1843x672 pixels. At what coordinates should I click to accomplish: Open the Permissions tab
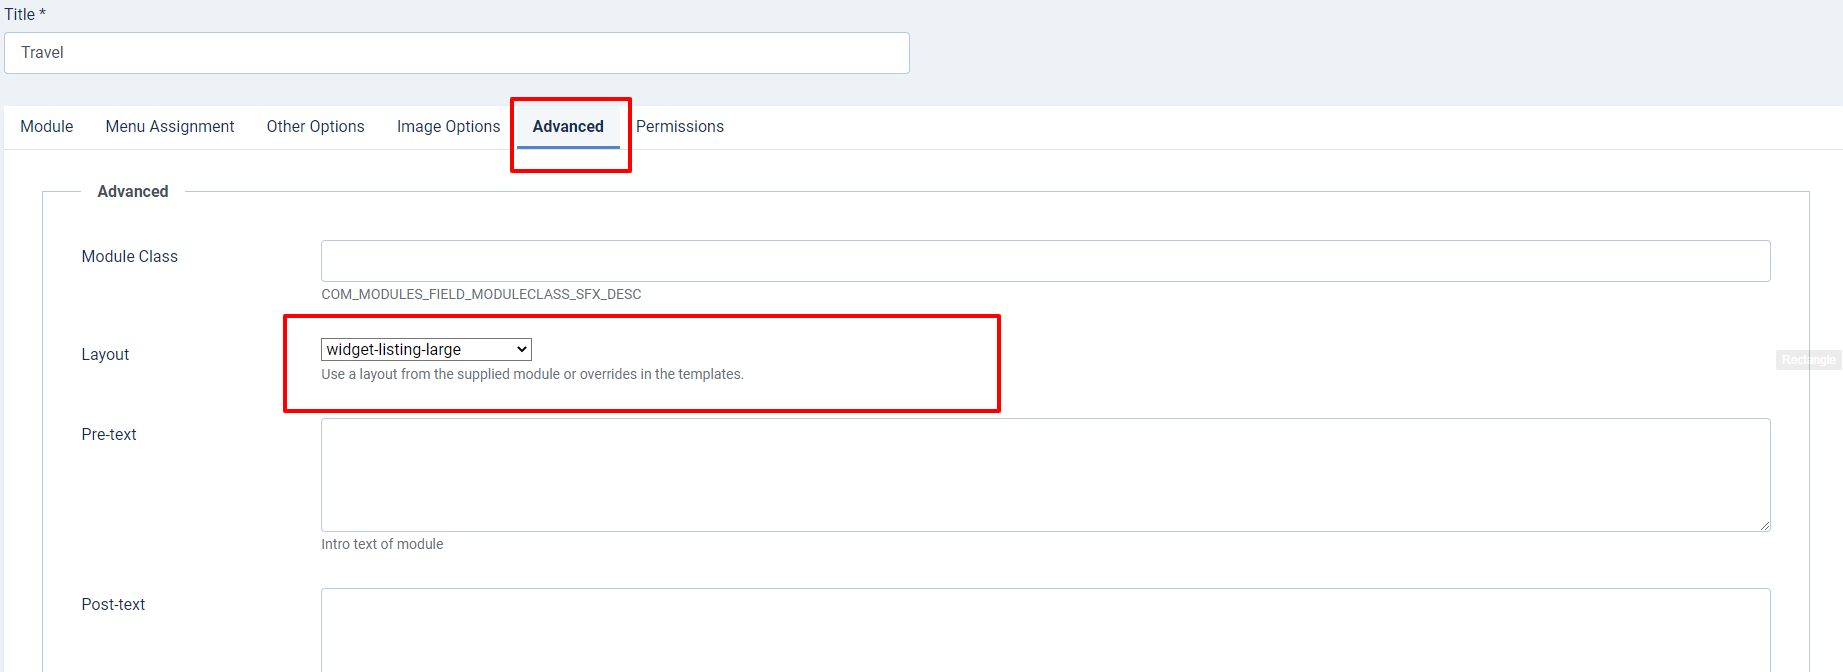(x=680, y=127)
